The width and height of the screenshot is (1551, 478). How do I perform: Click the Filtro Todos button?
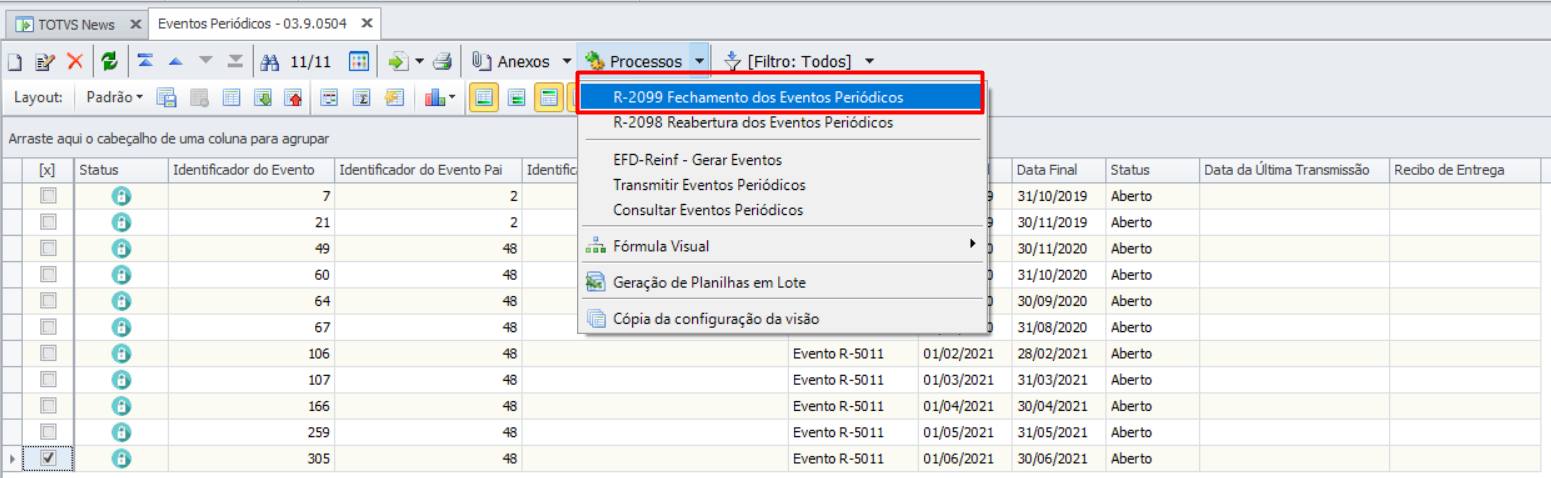(x=788, y=62)
